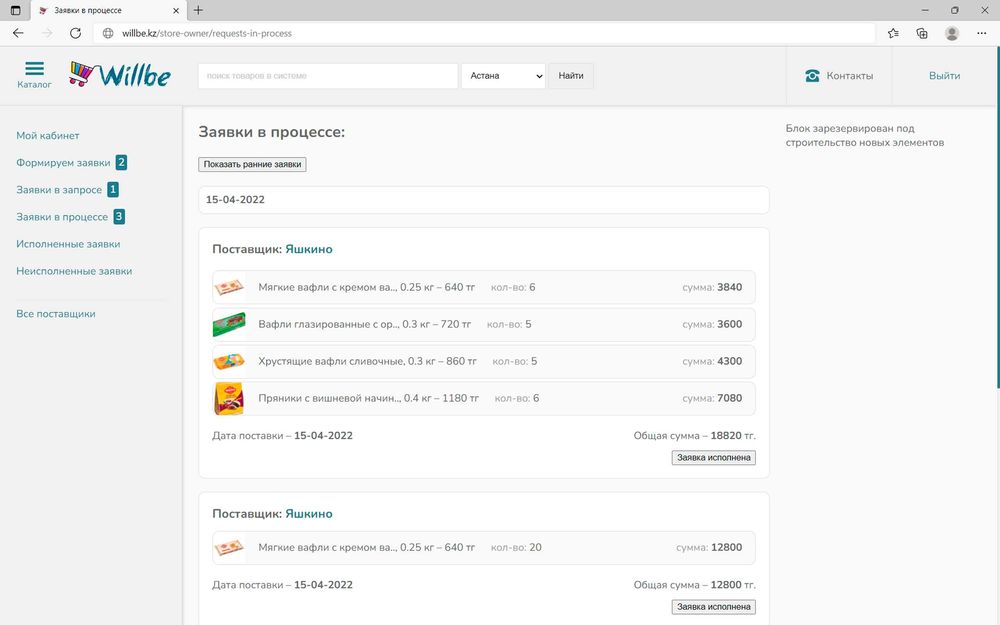Click Мягкие вафли thumbnail with кол-во 6
The image size is (1000, 625).
click(x=229, y=288)
